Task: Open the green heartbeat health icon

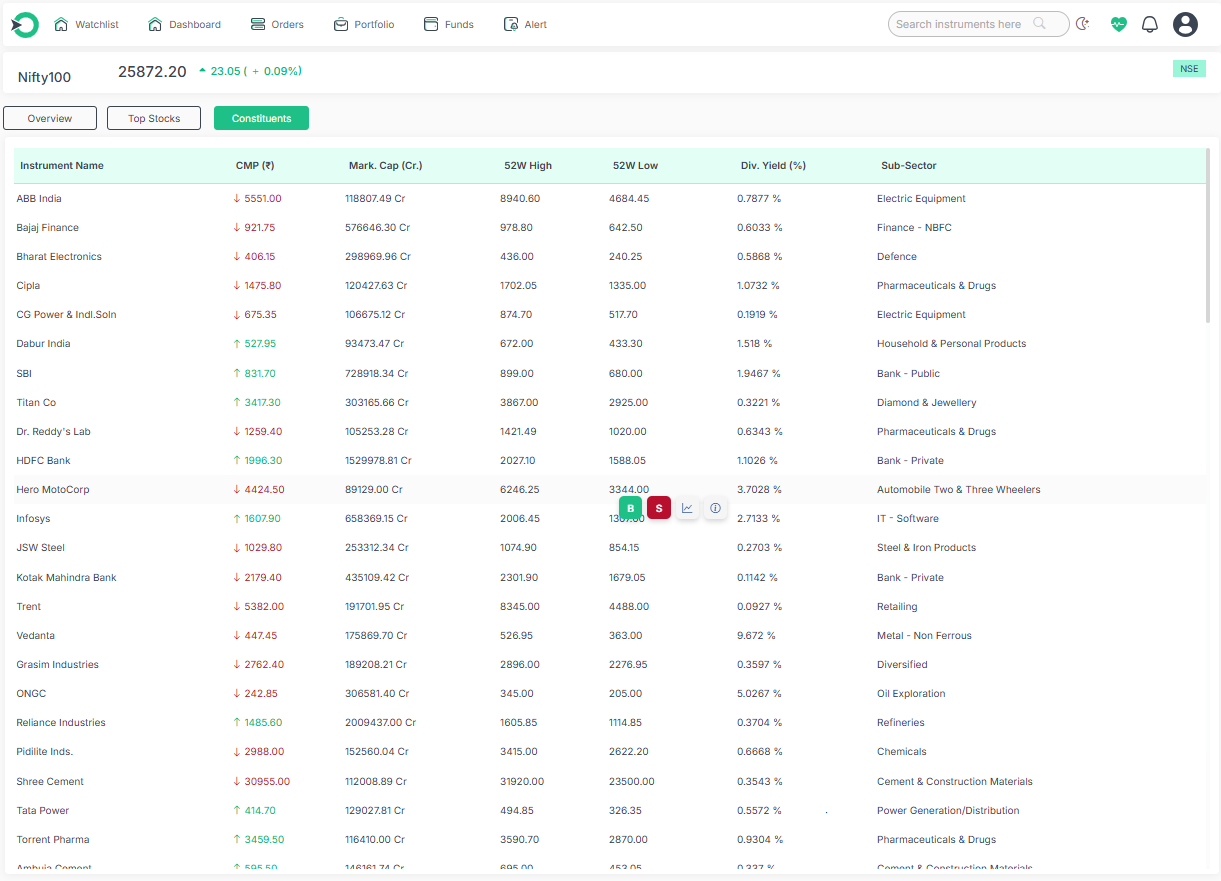Action: coord(1118,24)
